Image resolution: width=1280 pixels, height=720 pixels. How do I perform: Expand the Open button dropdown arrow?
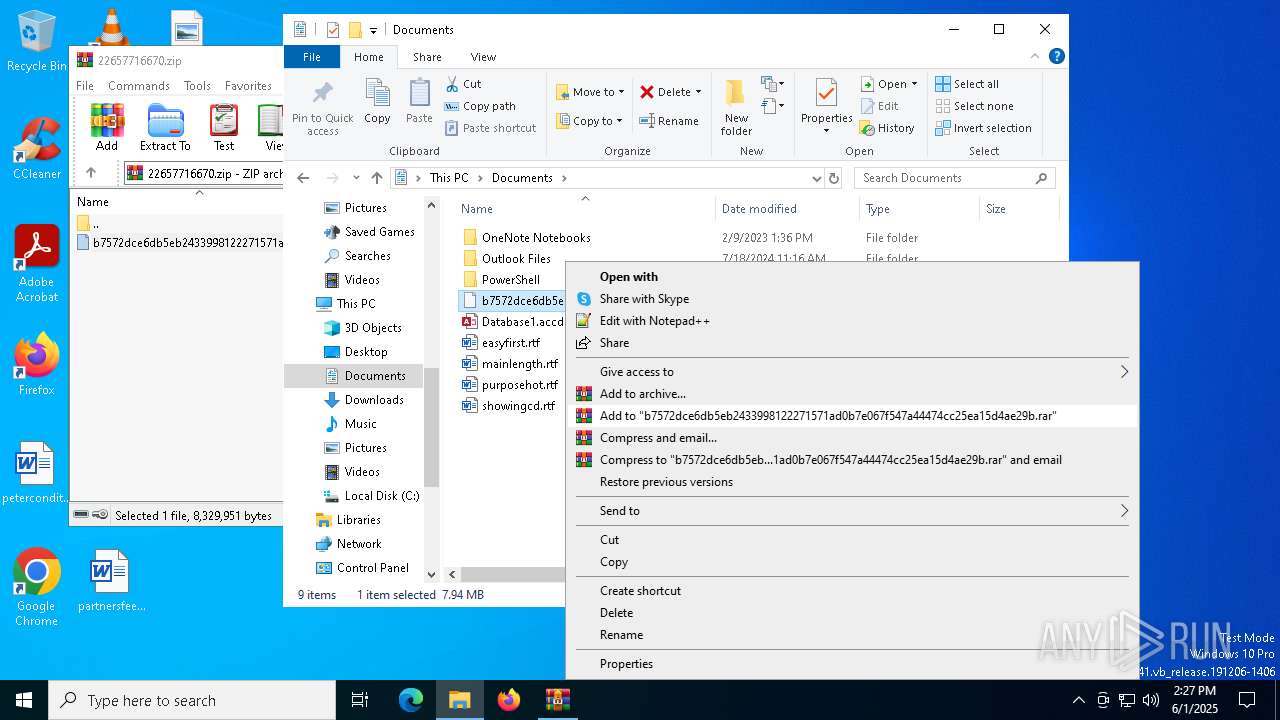pyautogui.click(x=914, y=84)
